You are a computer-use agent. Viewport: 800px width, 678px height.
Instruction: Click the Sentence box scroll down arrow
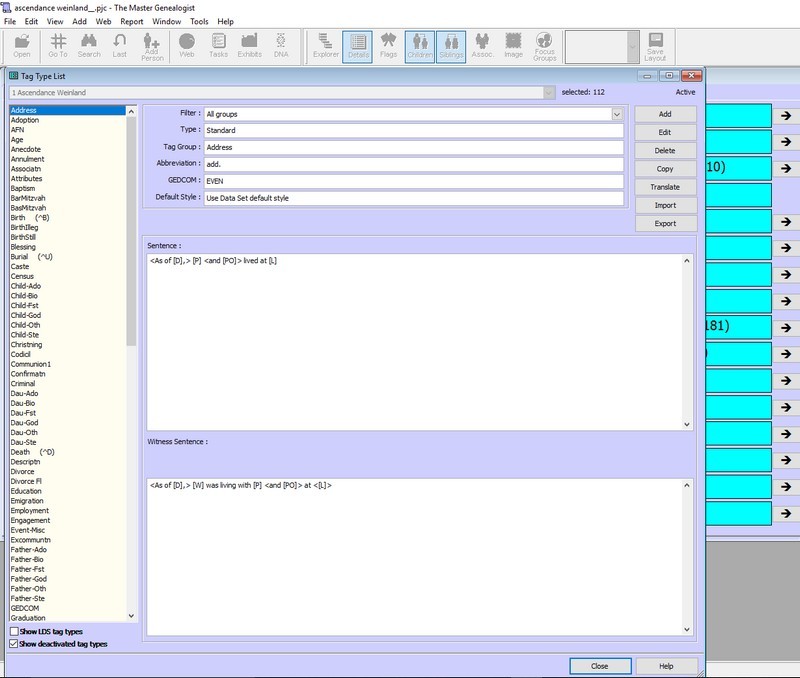[x=687, y=424]
